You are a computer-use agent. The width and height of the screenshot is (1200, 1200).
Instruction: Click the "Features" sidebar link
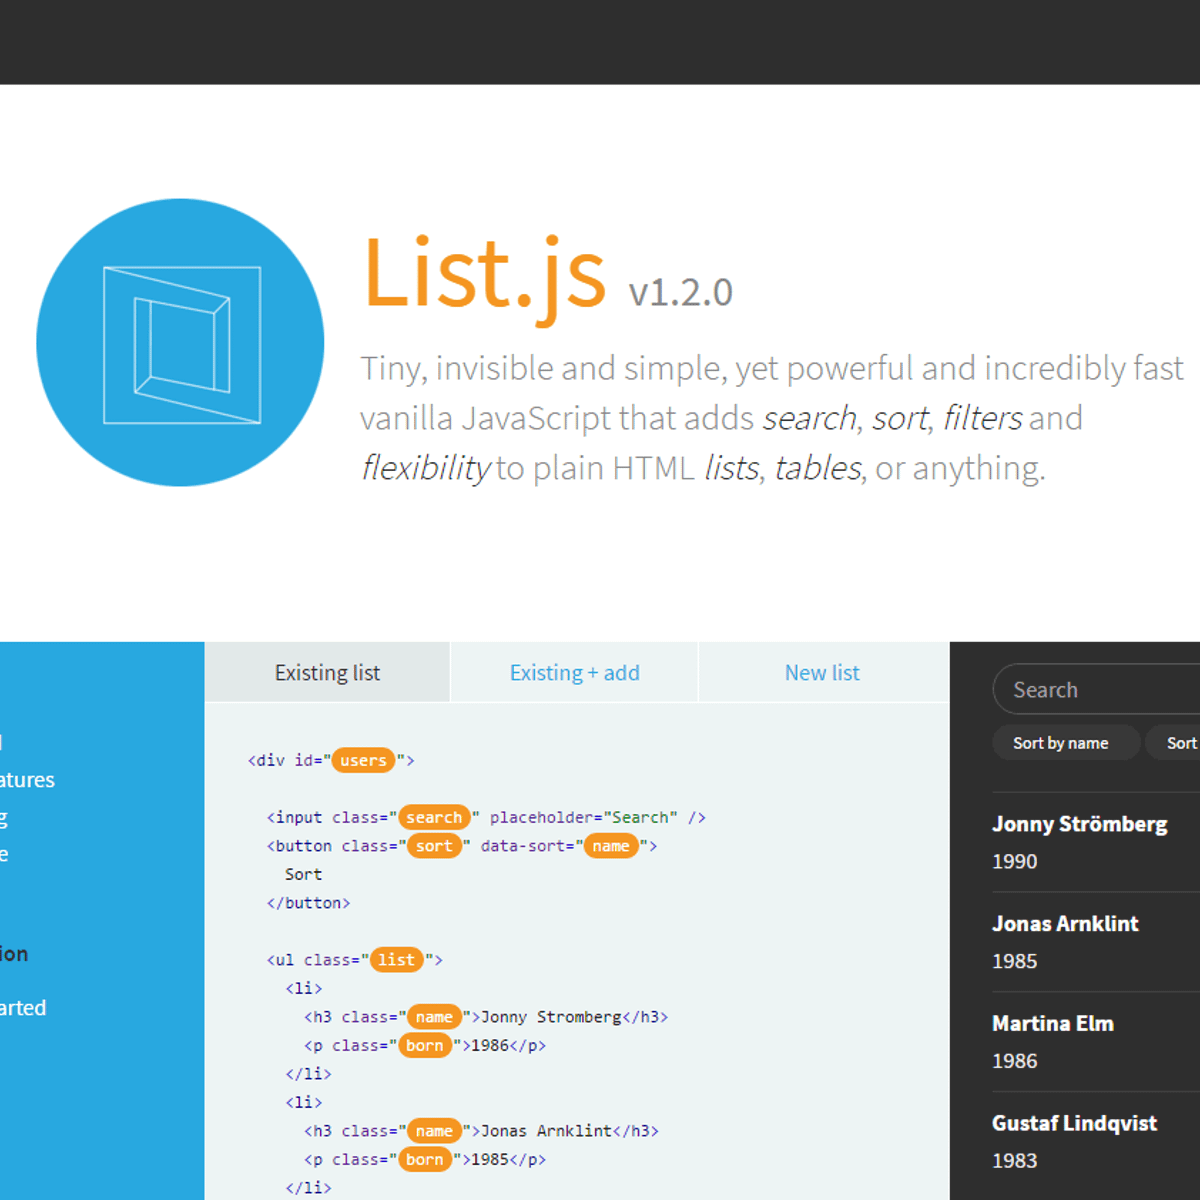click(x=27, y=780)
